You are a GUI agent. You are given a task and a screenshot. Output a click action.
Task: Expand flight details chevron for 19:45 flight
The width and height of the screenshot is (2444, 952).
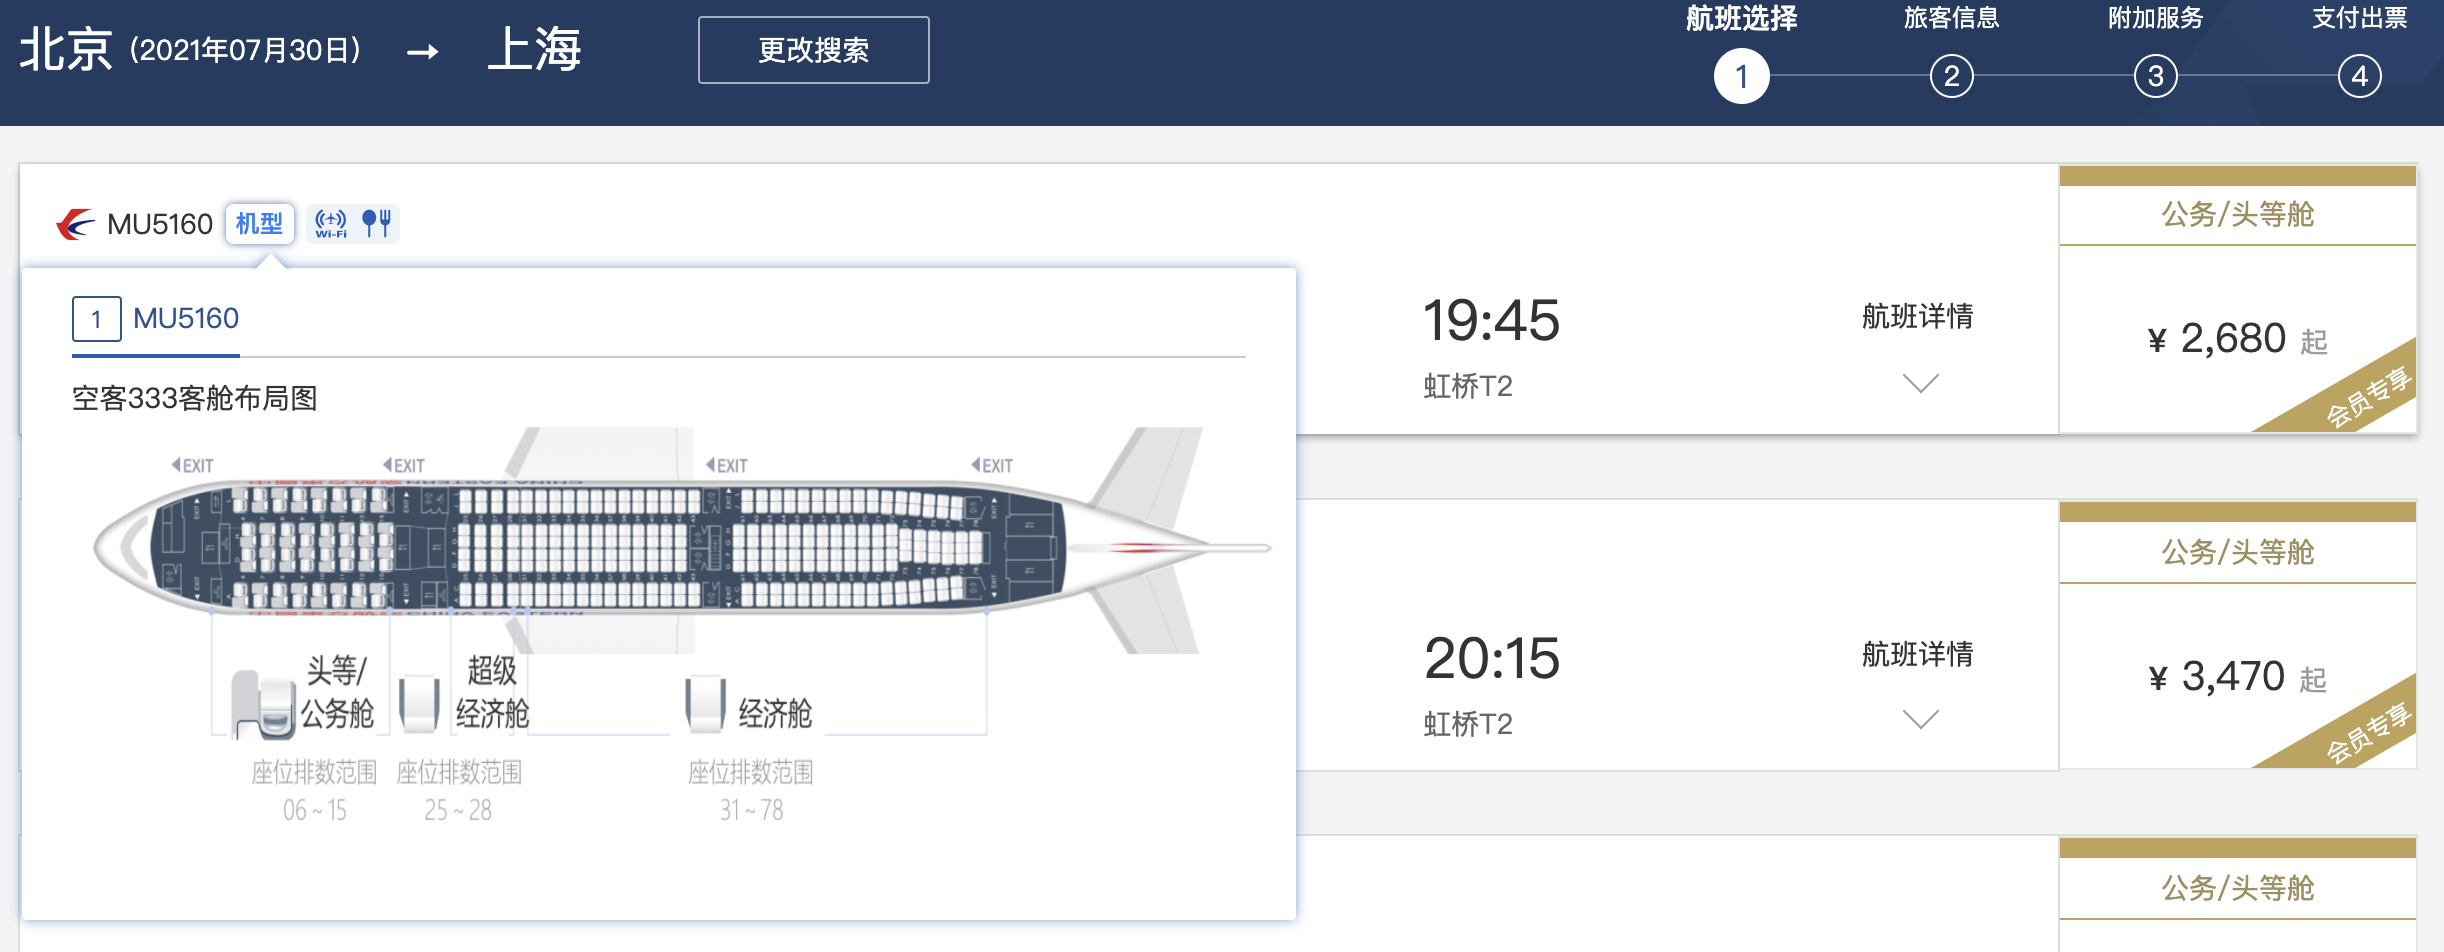tap(1920, 383)
